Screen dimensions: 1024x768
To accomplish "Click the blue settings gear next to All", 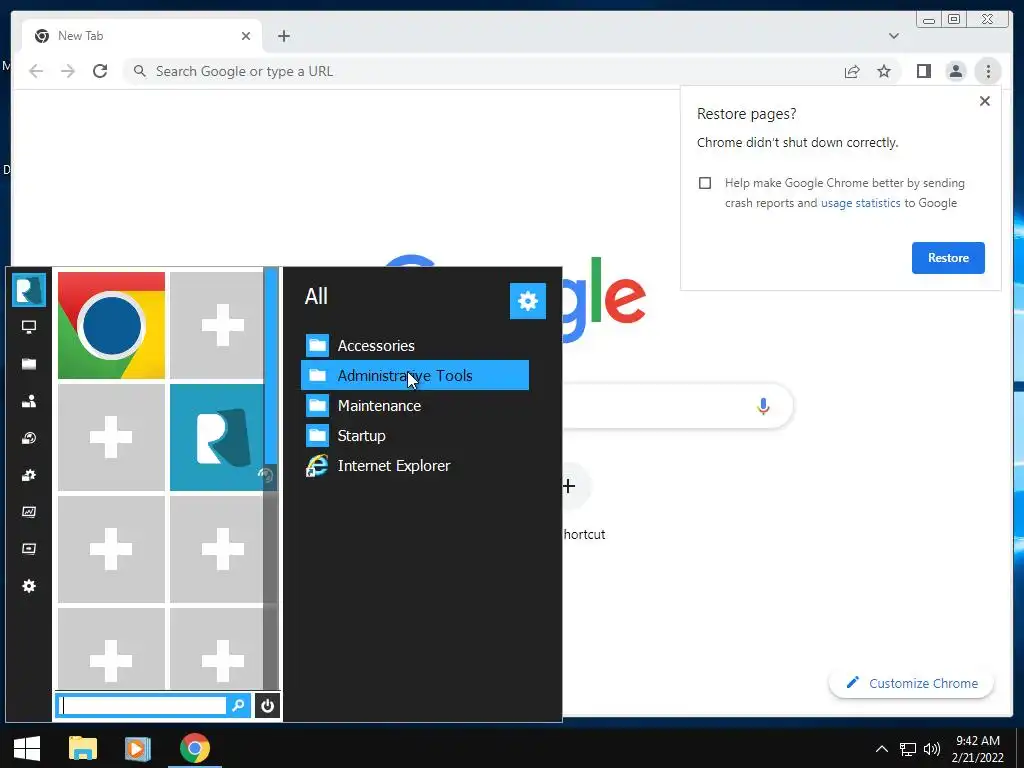I will 528,301.
